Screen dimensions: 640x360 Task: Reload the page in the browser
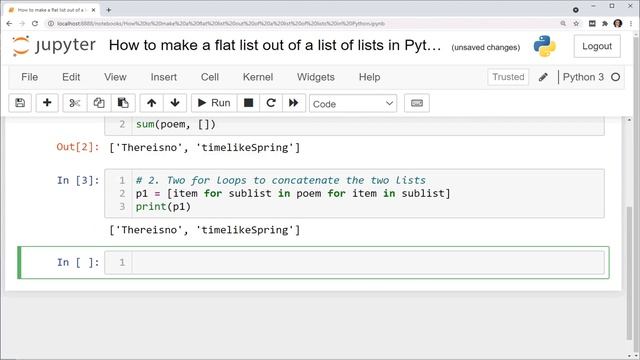pyautogui.click(x=35, y=24)
